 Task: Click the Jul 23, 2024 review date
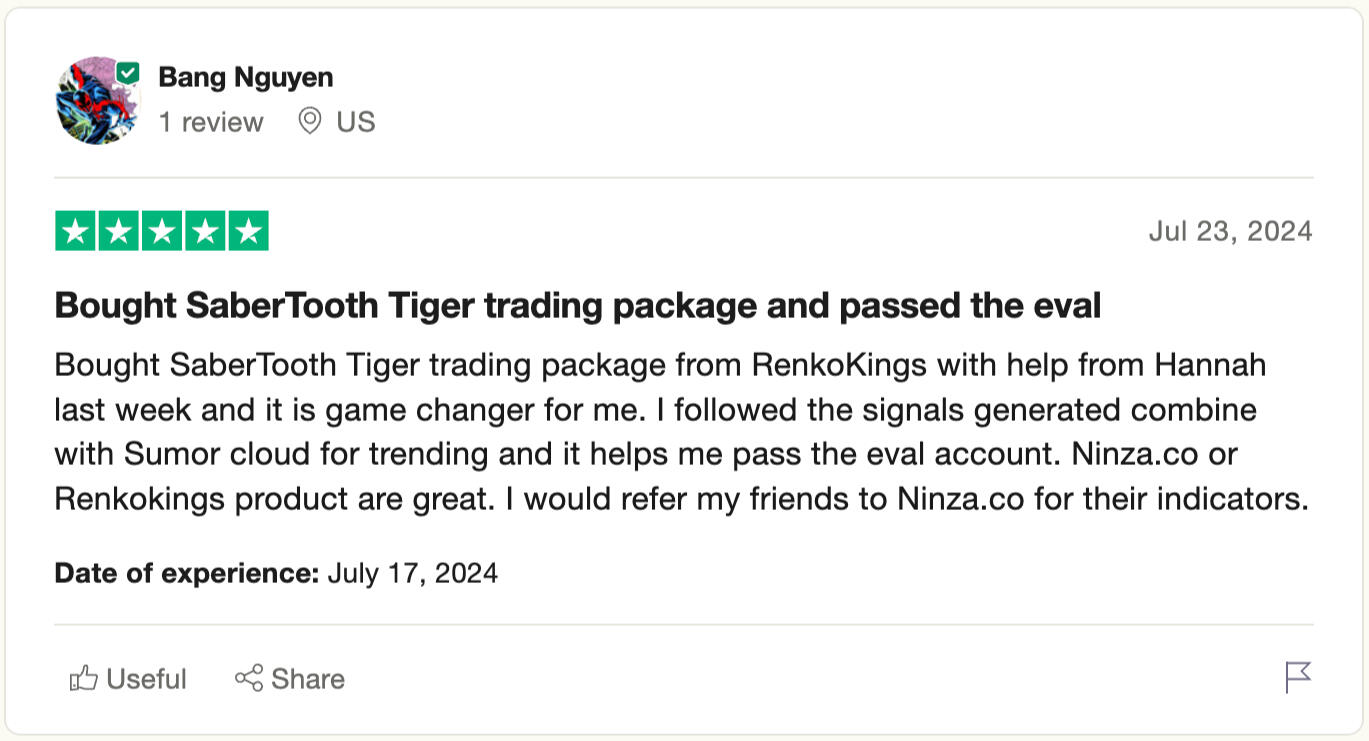(x=1230, y=231)
